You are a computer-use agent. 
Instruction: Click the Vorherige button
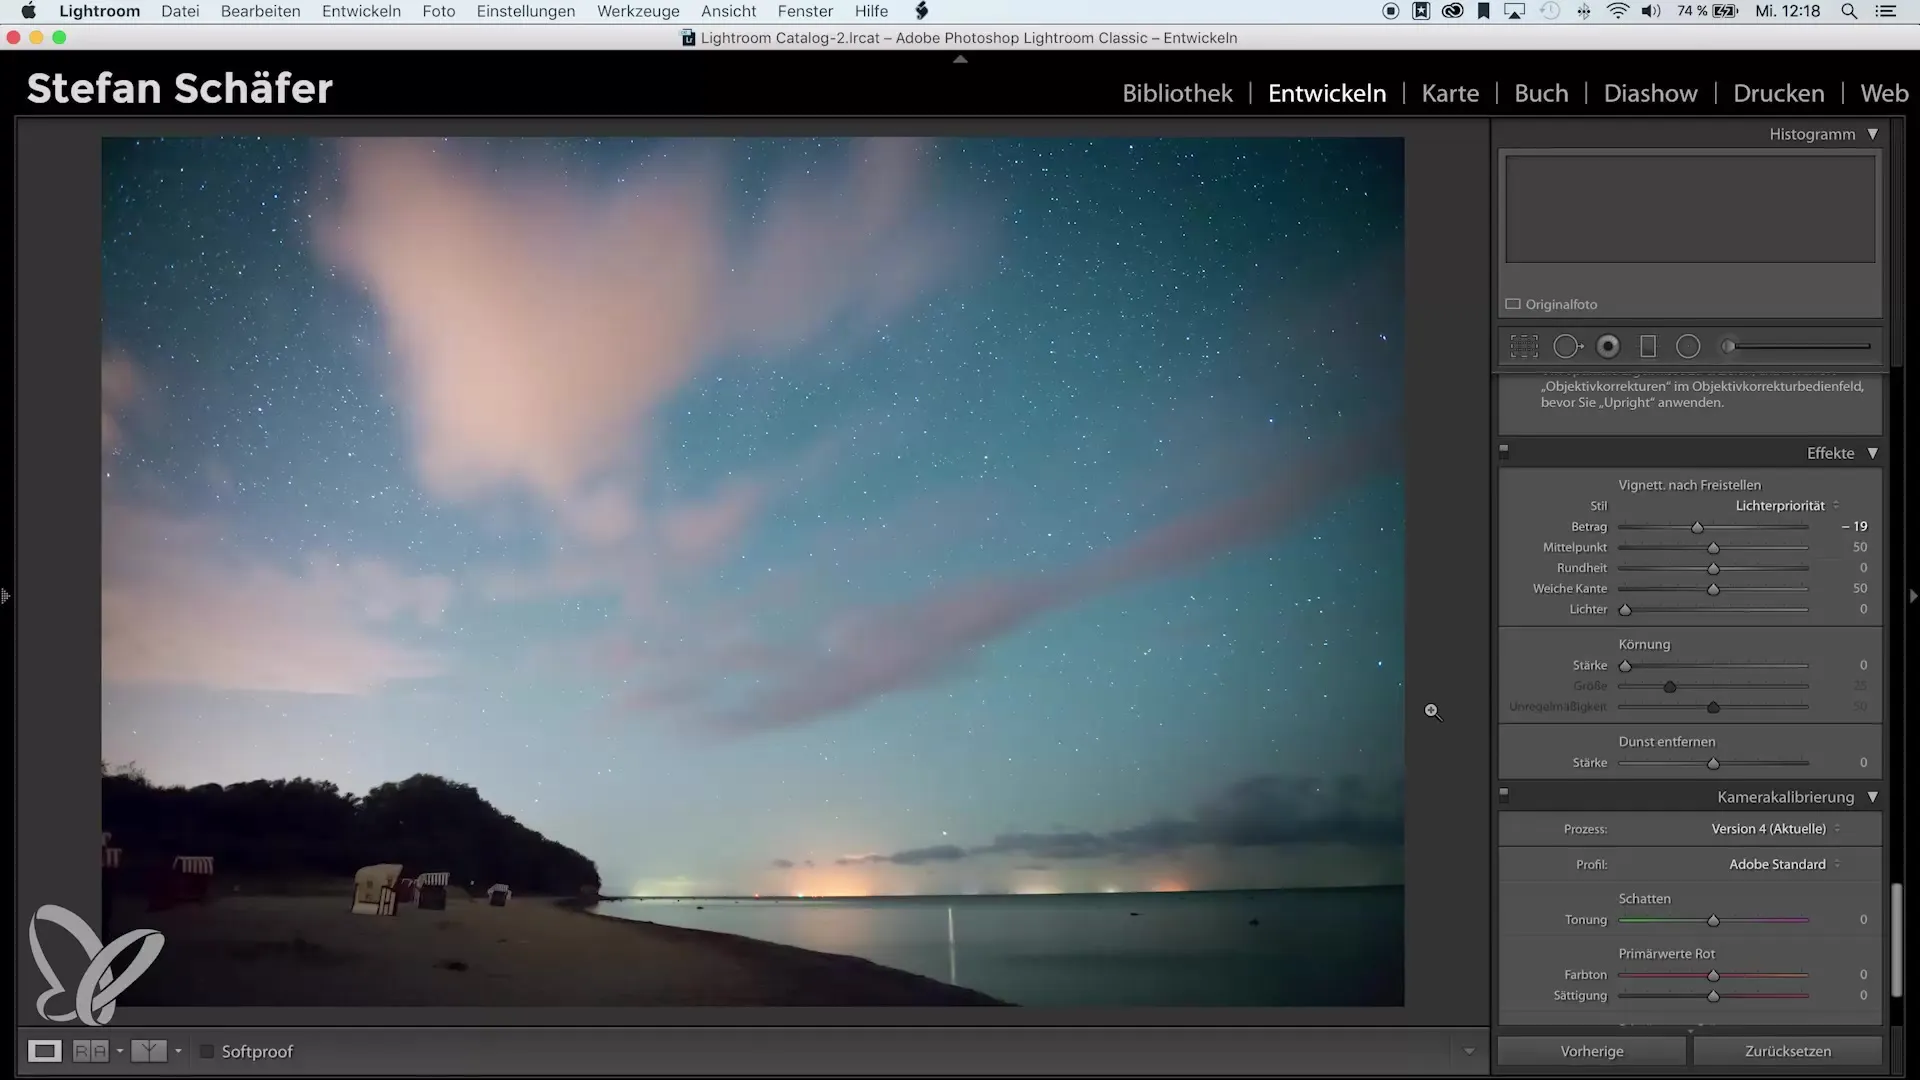1592,1051
